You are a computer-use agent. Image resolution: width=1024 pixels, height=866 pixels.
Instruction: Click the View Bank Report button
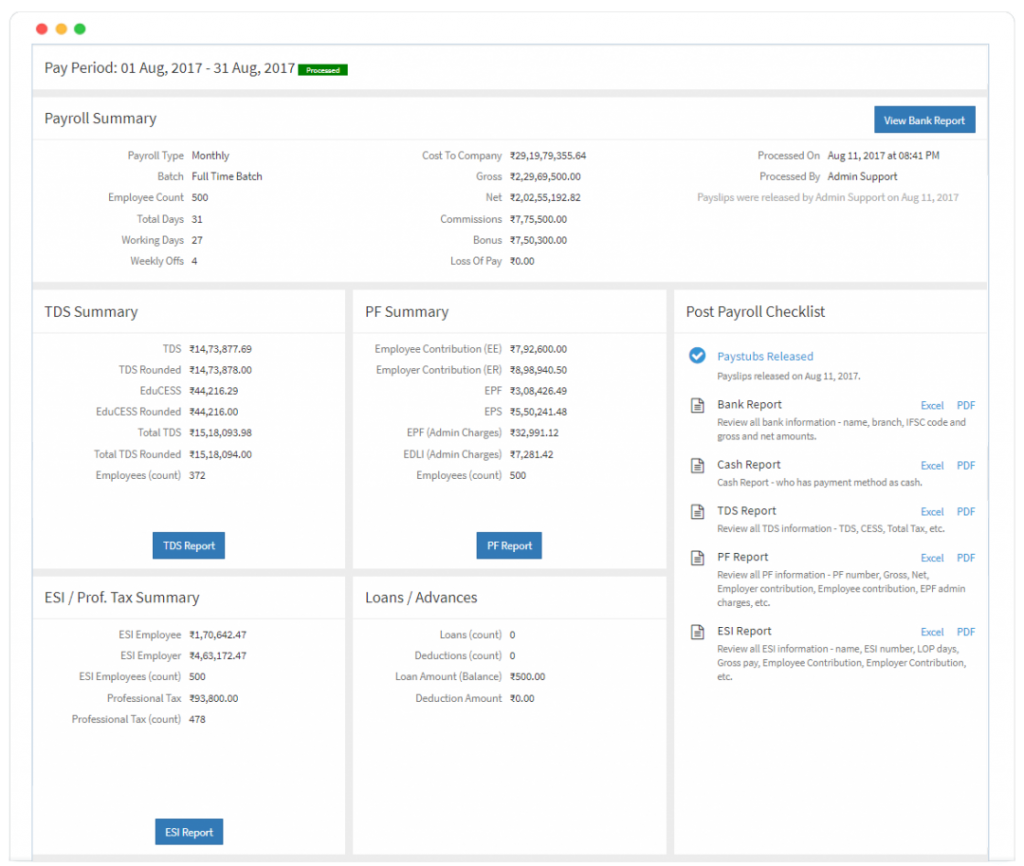pyautogui.click(x=924, y=119)
